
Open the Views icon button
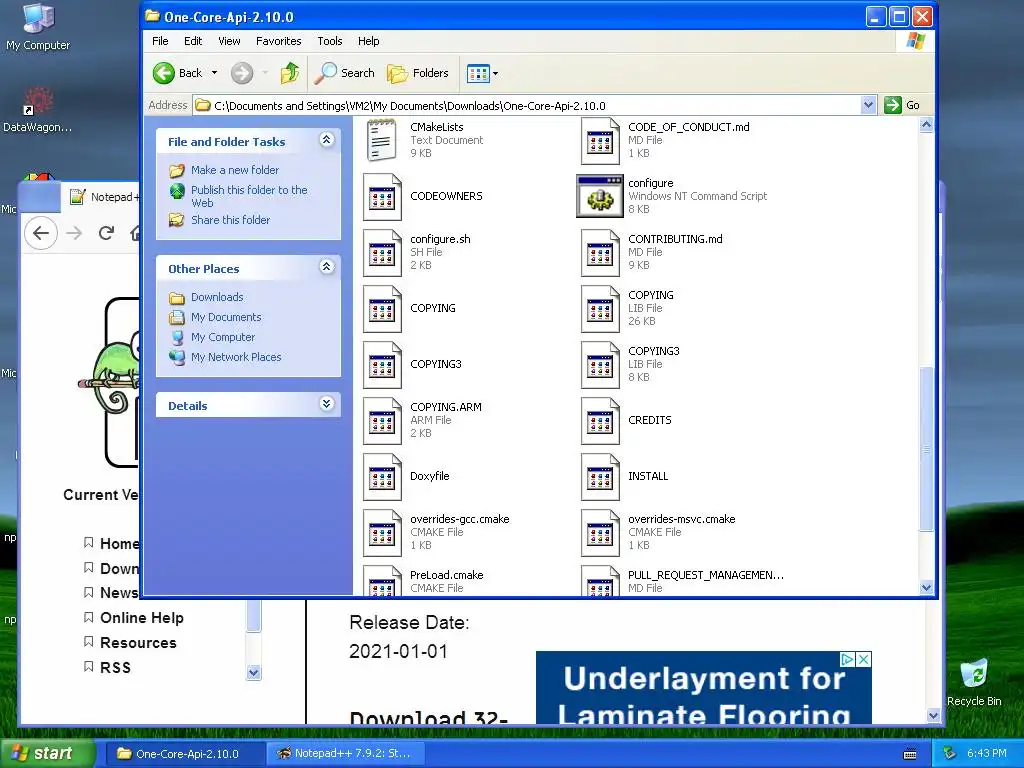pos(478,73)
